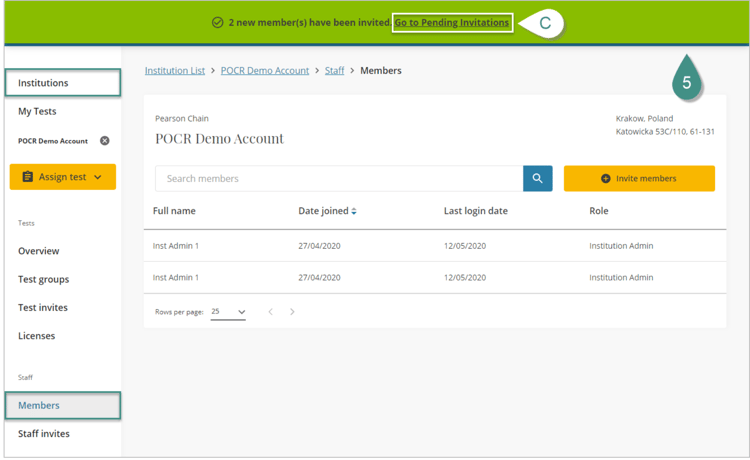This screenshot has width=750, height=460.
Task: Click Invite members button
Action: [639, 178]
